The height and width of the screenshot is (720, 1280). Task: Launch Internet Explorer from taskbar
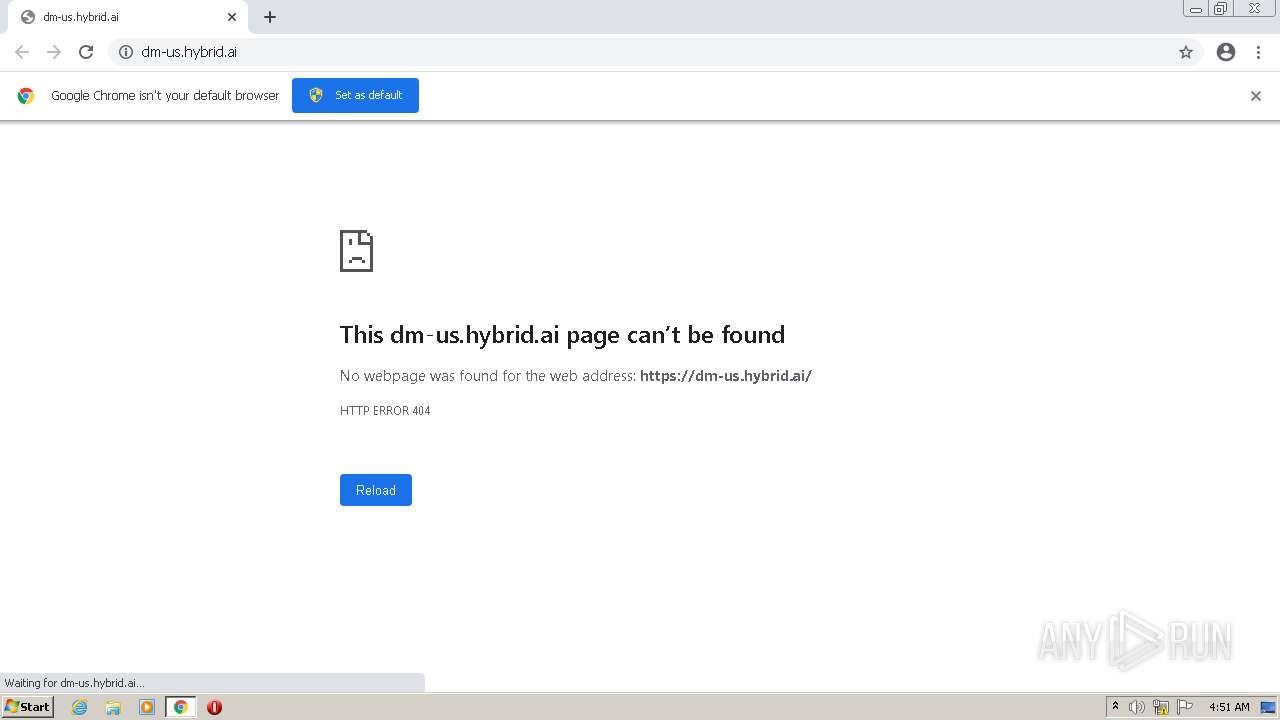coord(79,707)
